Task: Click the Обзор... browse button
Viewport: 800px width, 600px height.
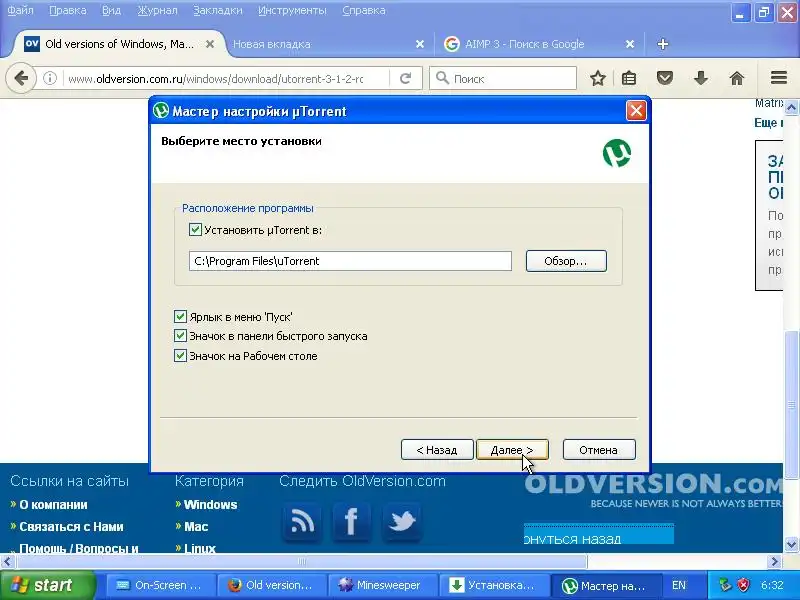Action: coord(566,261)
